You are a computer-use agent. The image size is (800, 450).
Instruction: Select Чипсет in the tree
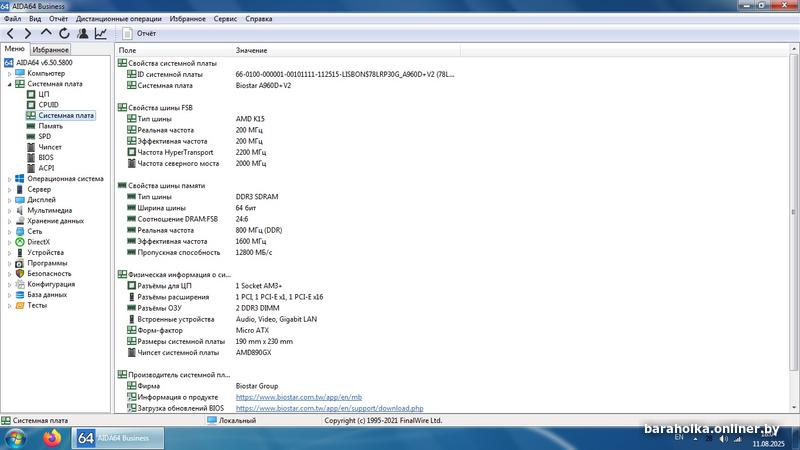(50, 147)
